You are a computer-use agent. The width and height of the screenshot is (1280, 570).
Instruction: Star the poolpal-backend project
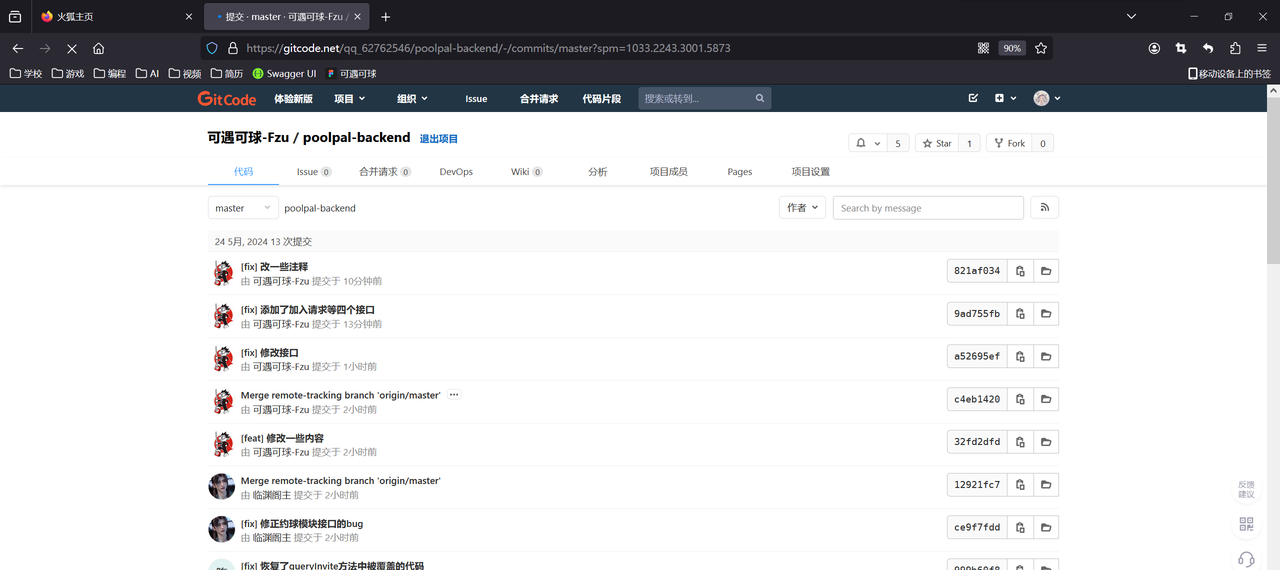pyautogui.click(x=937, y=143)
